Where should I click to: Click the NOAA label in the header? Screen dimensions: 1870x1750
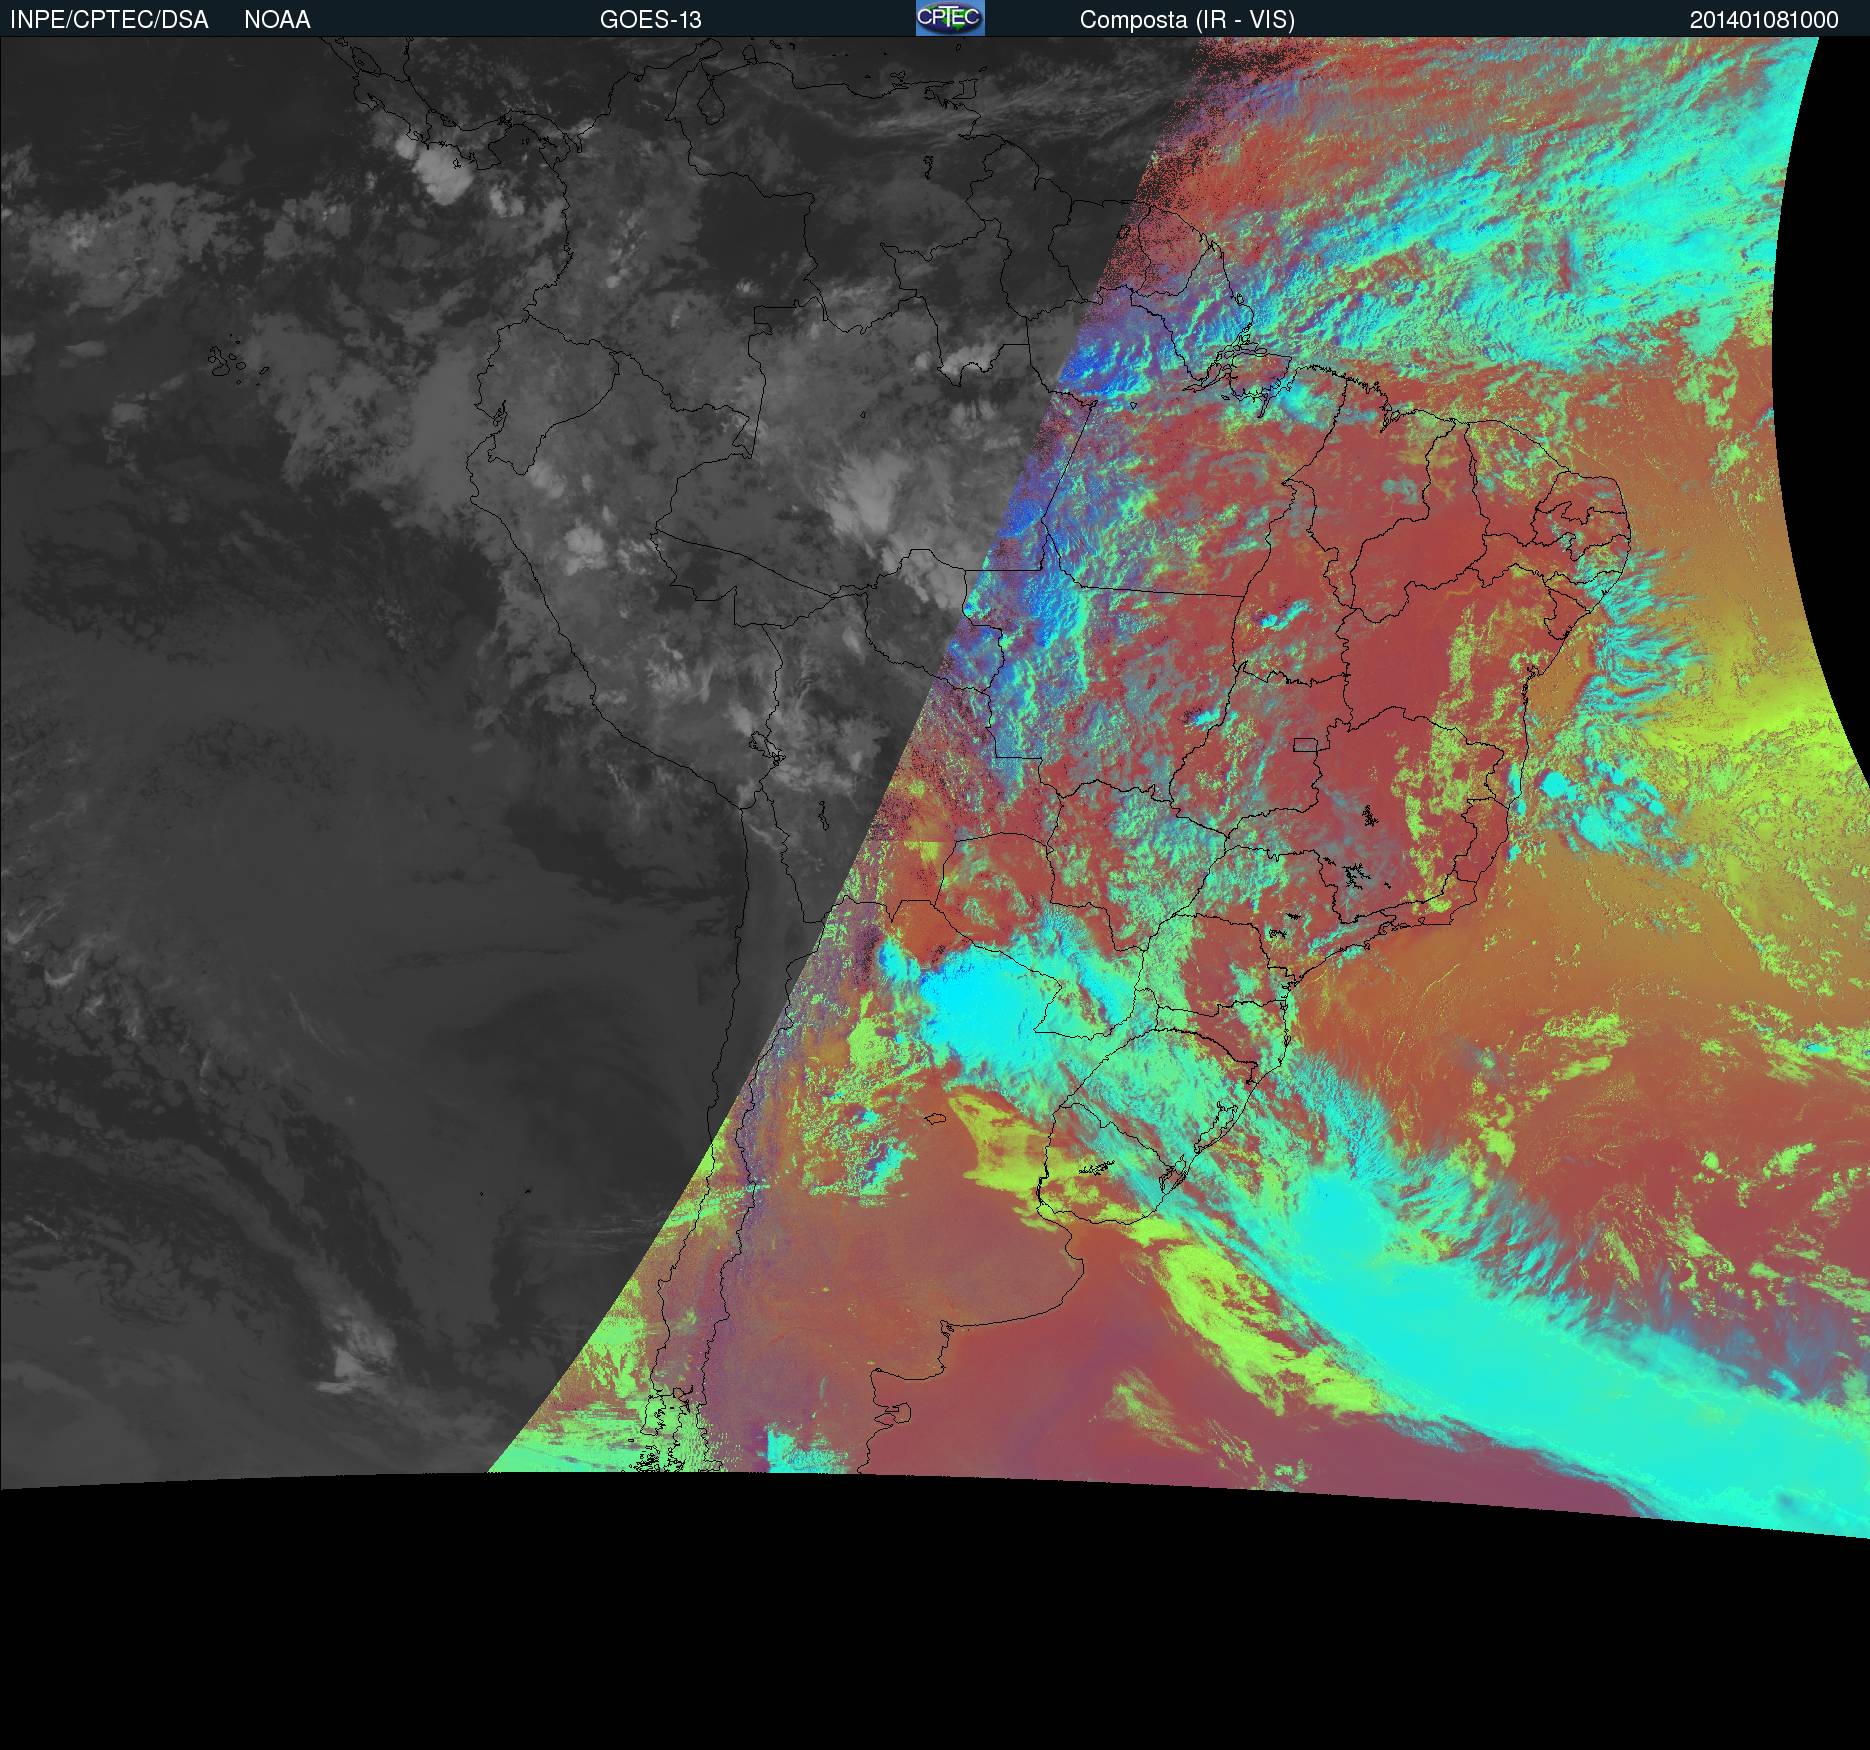tap(277, 20)
